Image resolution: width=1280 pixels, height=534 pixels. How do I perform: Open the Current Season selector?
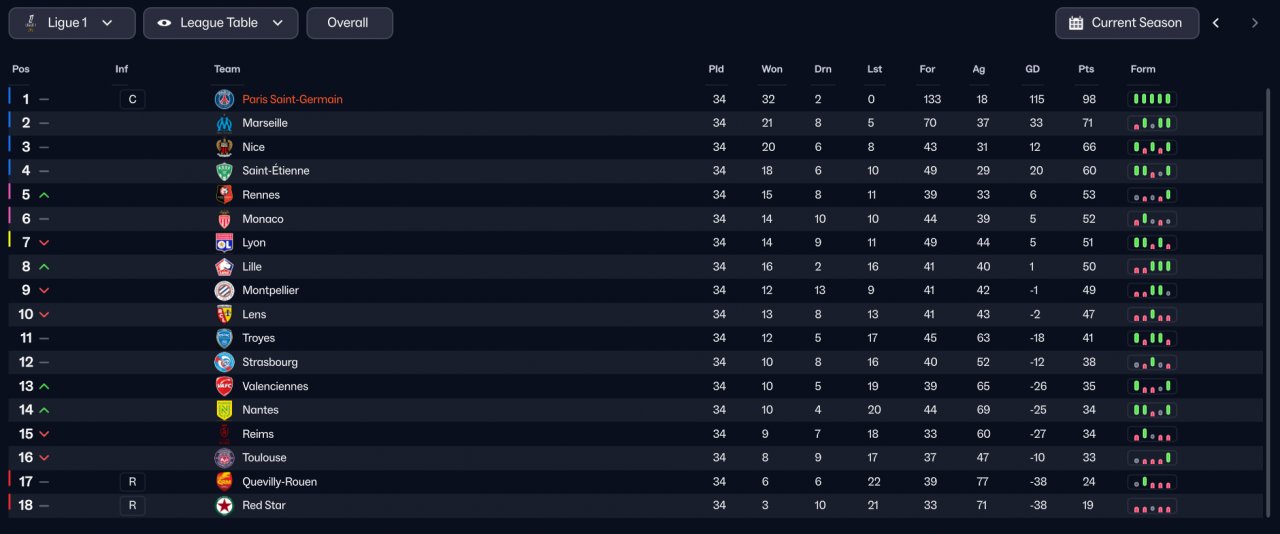1127,23
